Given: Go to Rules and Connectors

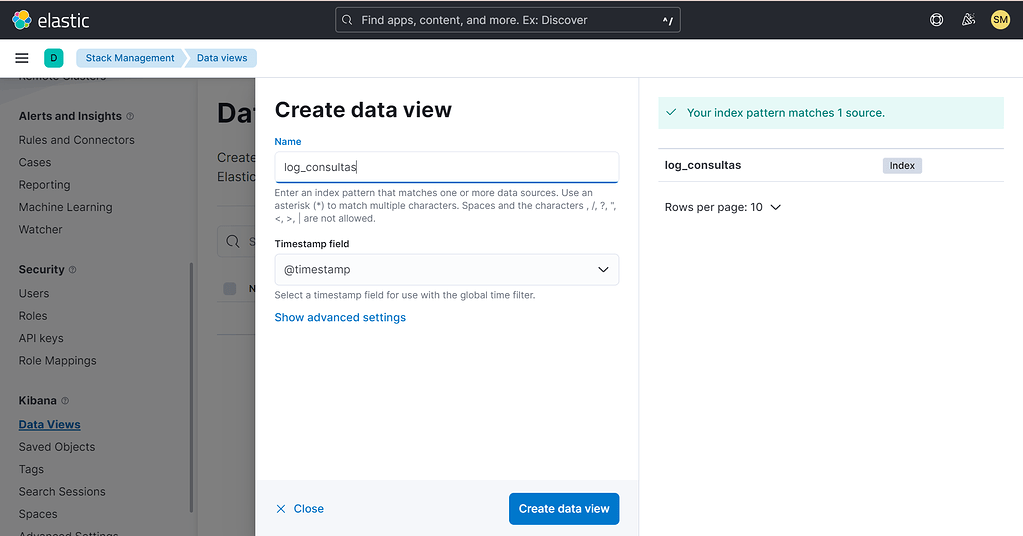Looking at the screenshot, I should 76,140.
